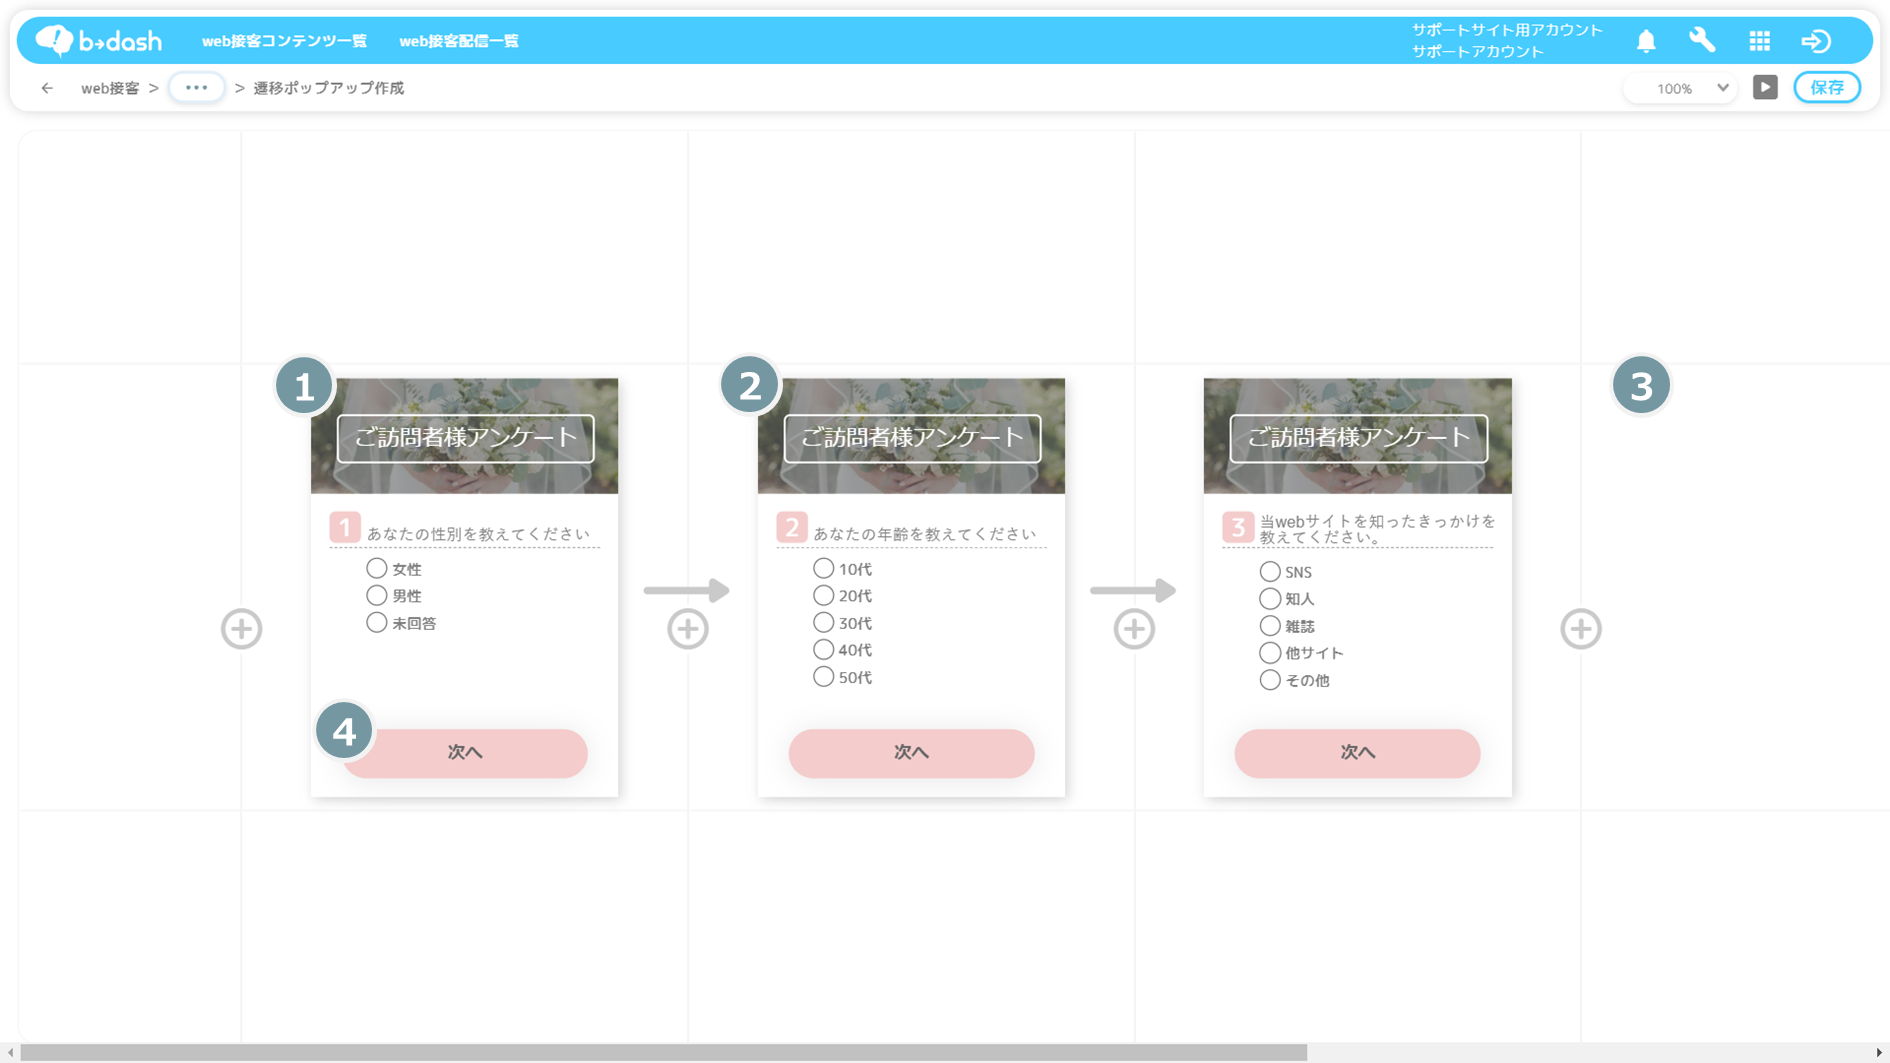
Task: Click the logout arrow icon
Action: (1816, 41)
